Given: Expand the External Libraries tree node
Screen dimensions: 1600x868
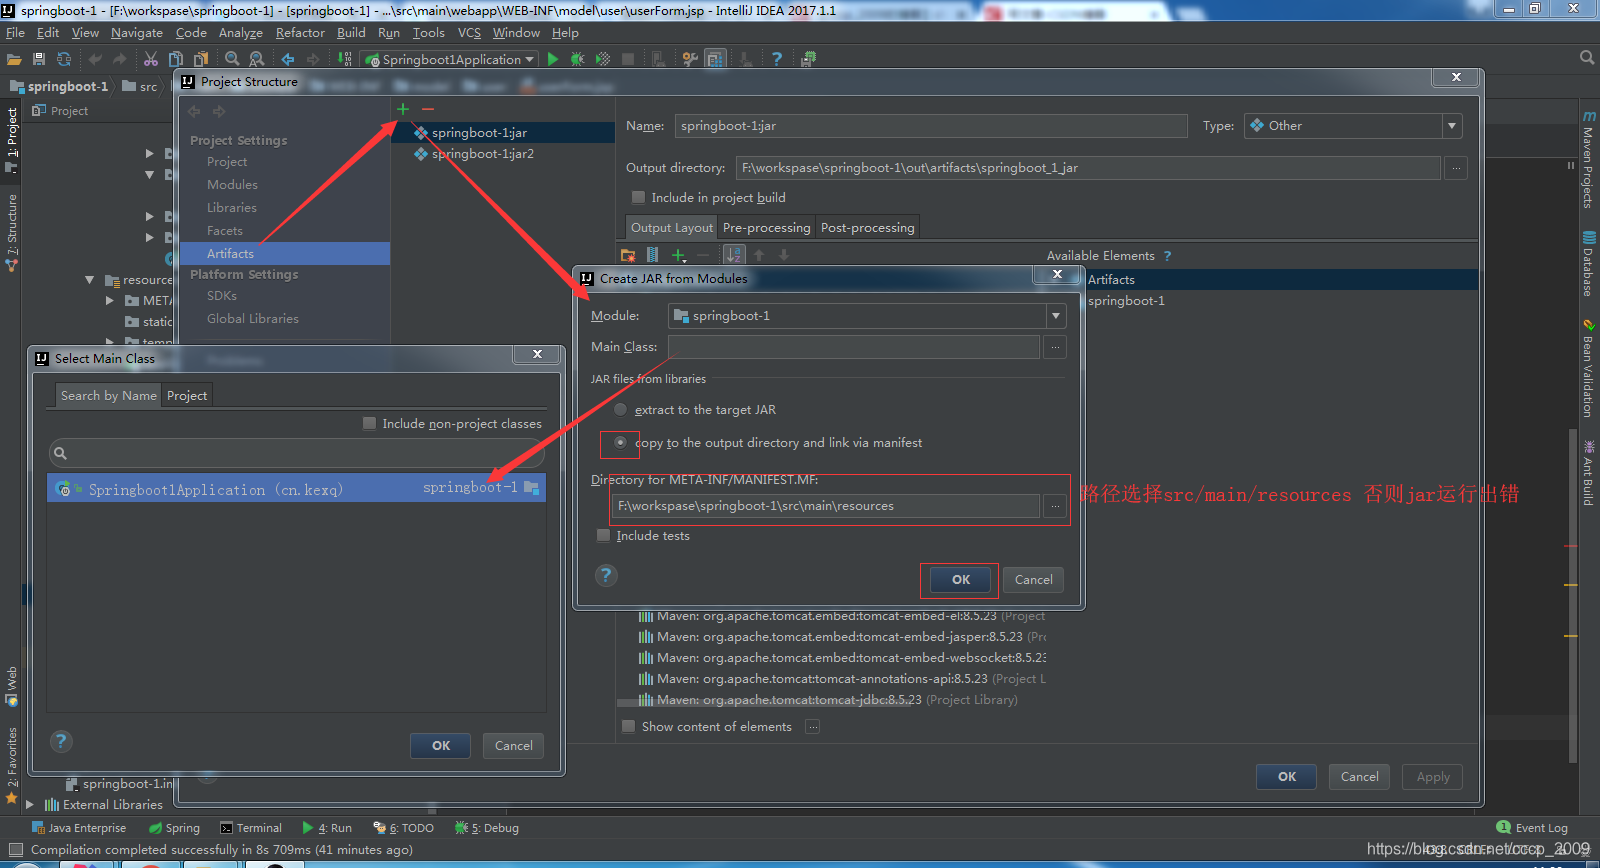Looking at the screenshot, I should (x=30, y=804).
